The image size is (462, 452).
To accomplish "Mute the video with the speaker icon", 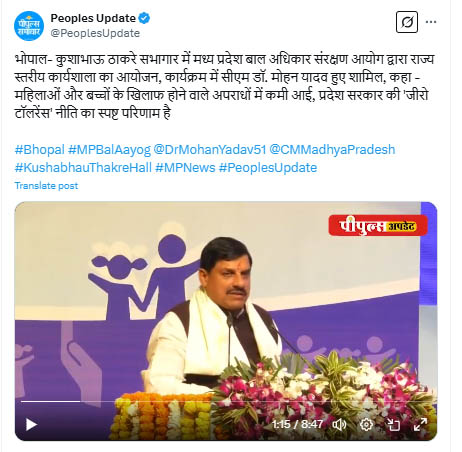I will pyautogui.click(x=339, y=425).
